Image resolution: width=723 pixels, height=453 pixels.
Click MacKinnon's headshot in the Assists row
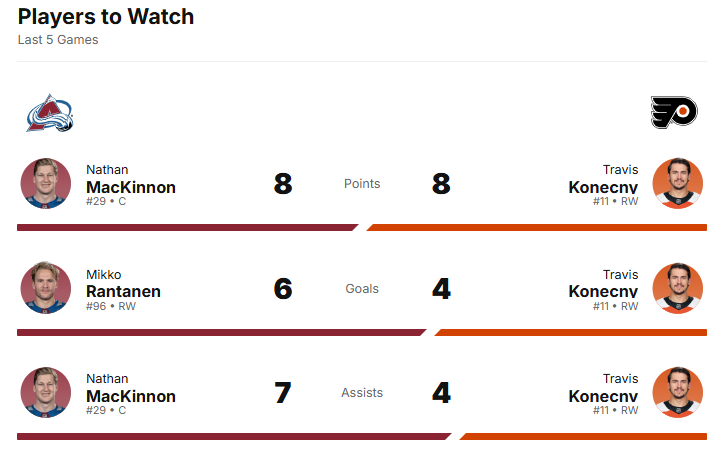pyautogui.click(x=46, y=392)
